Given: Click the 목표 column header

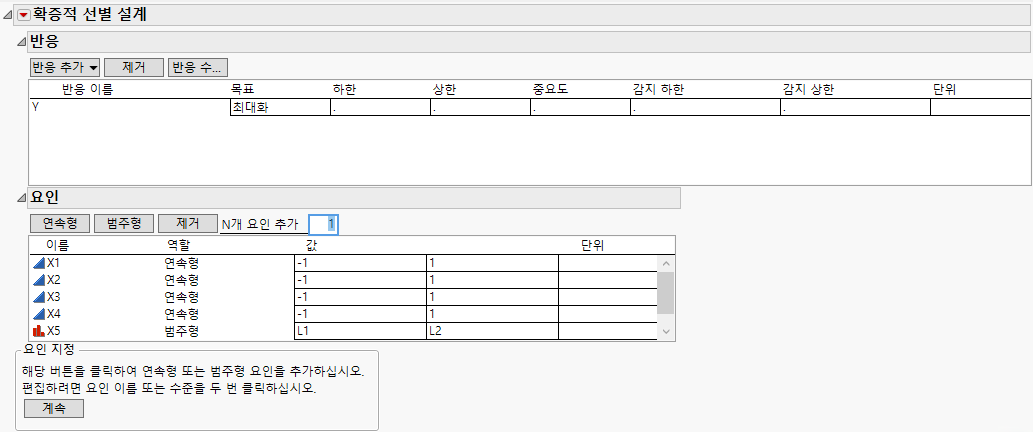Looking at the screenshot, I should 242,90.
